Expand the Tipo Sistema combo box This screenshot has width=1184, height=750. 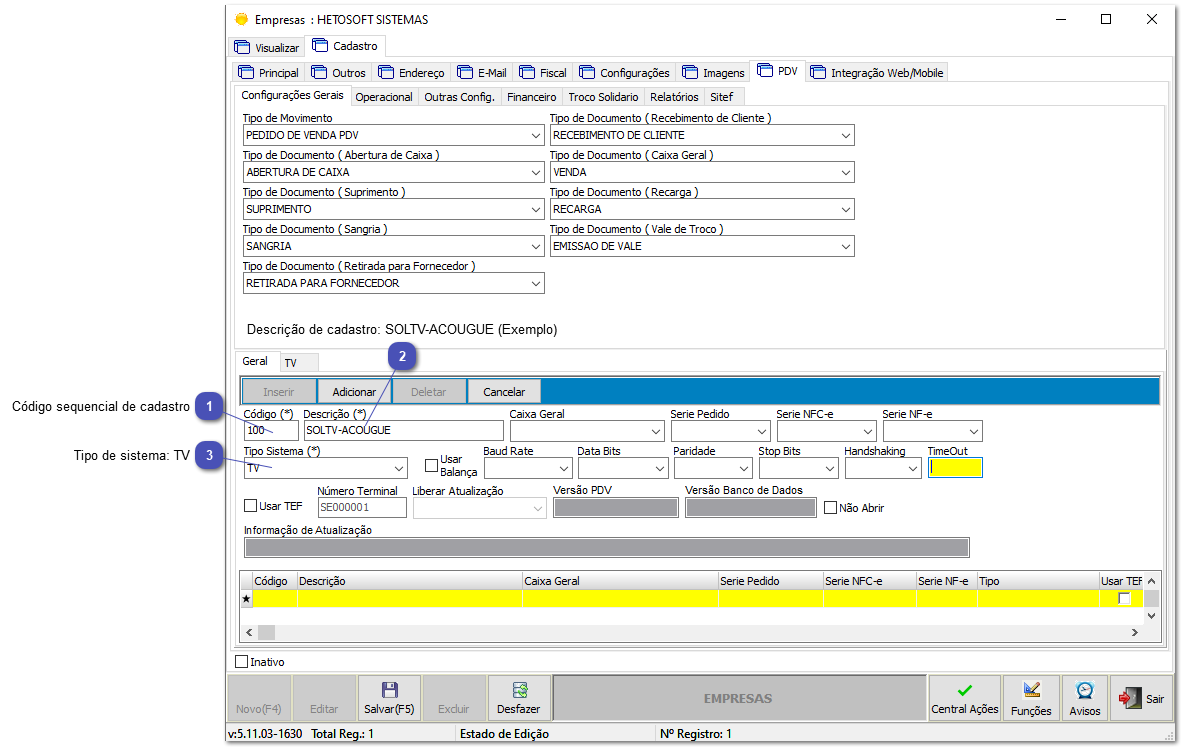[x=399, y=467]
